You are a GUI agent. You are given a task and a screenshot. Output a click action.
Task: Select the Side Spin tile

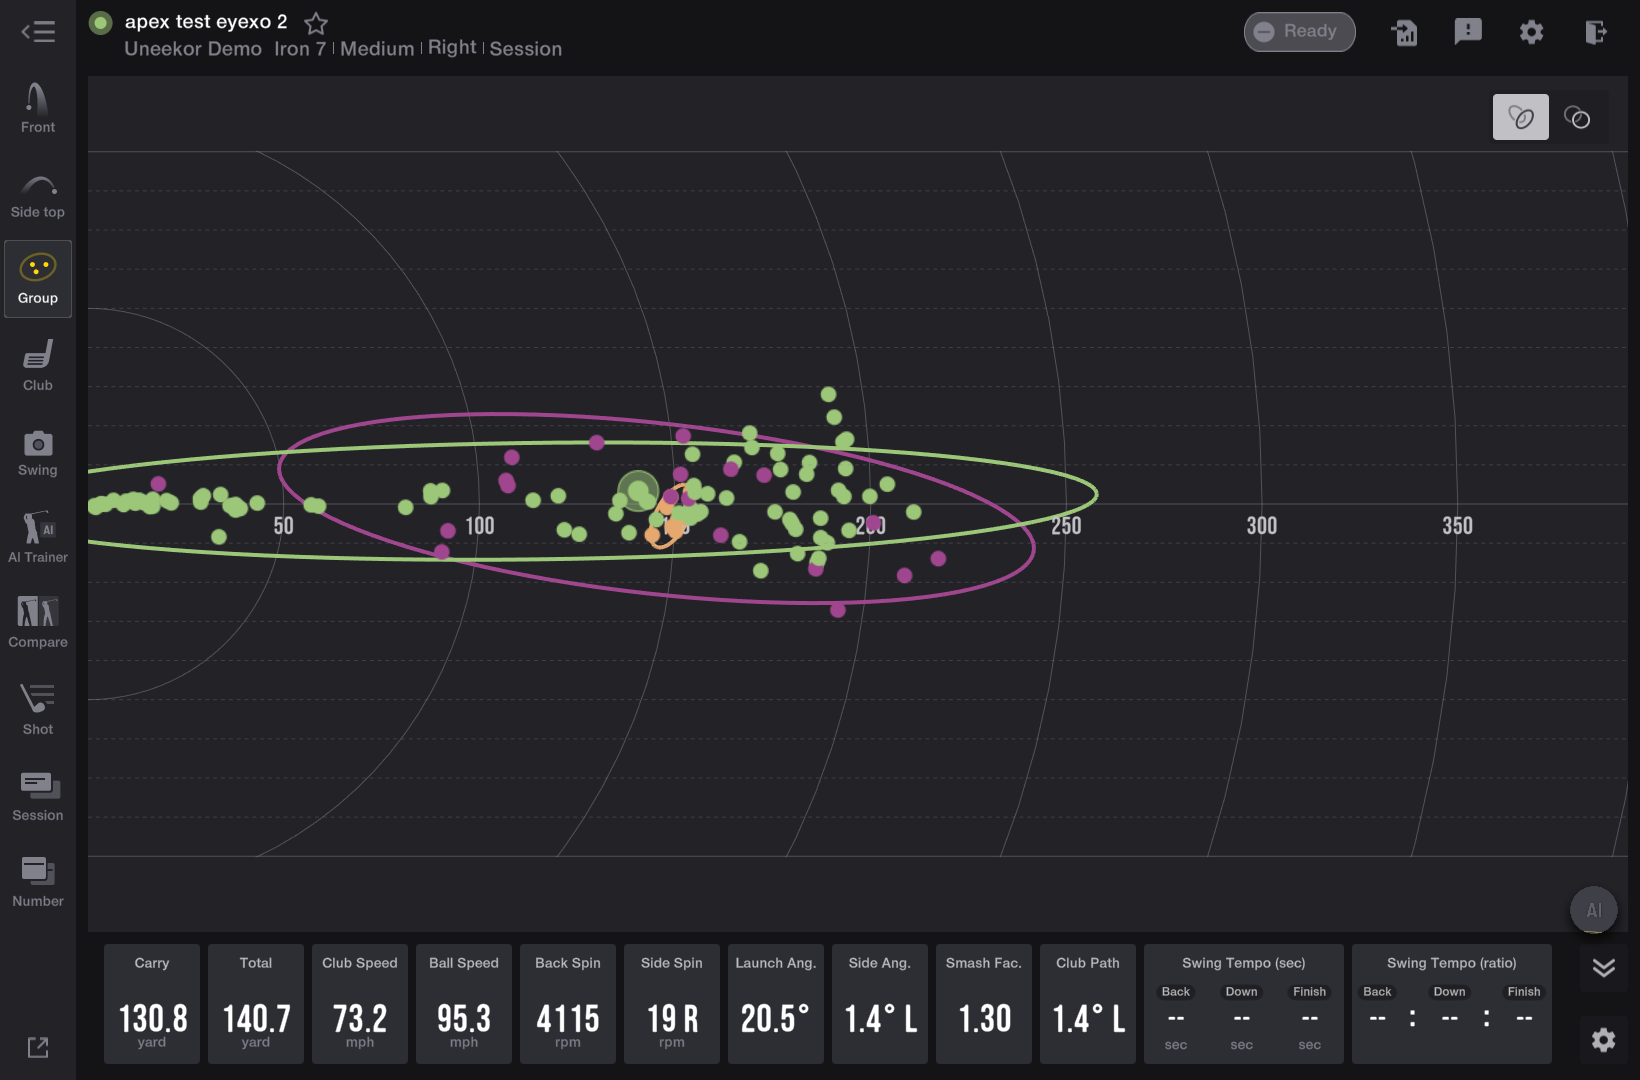(672, 1003)
